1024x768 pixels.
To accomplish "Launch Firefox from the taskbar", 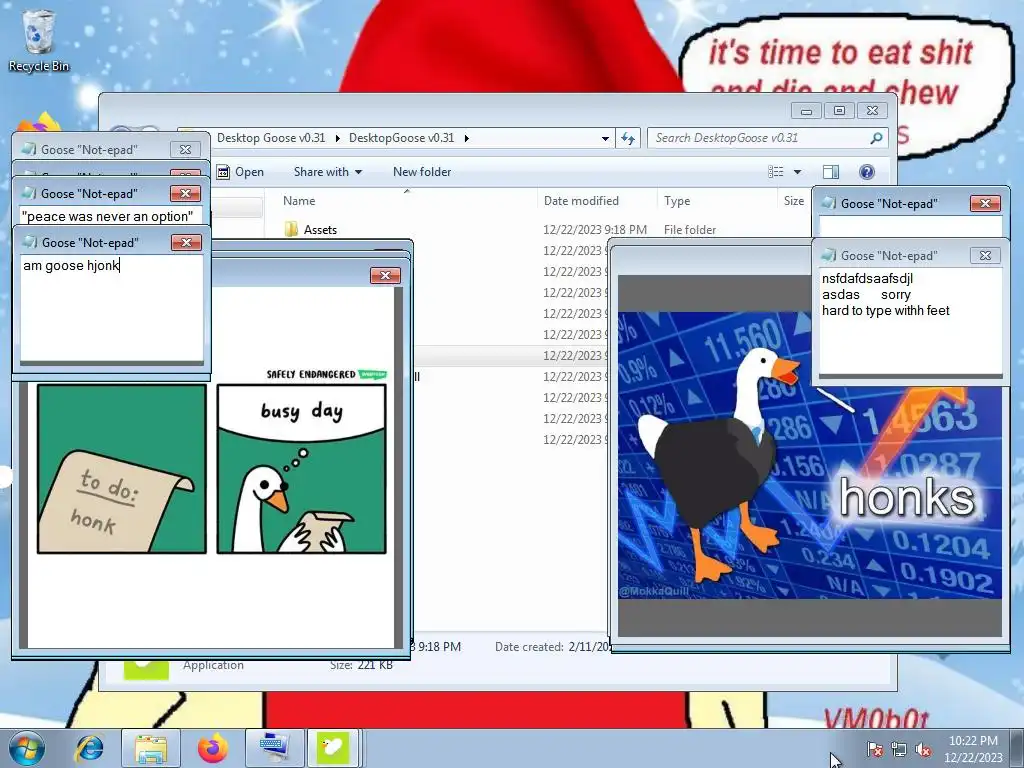I will point(212,748).
